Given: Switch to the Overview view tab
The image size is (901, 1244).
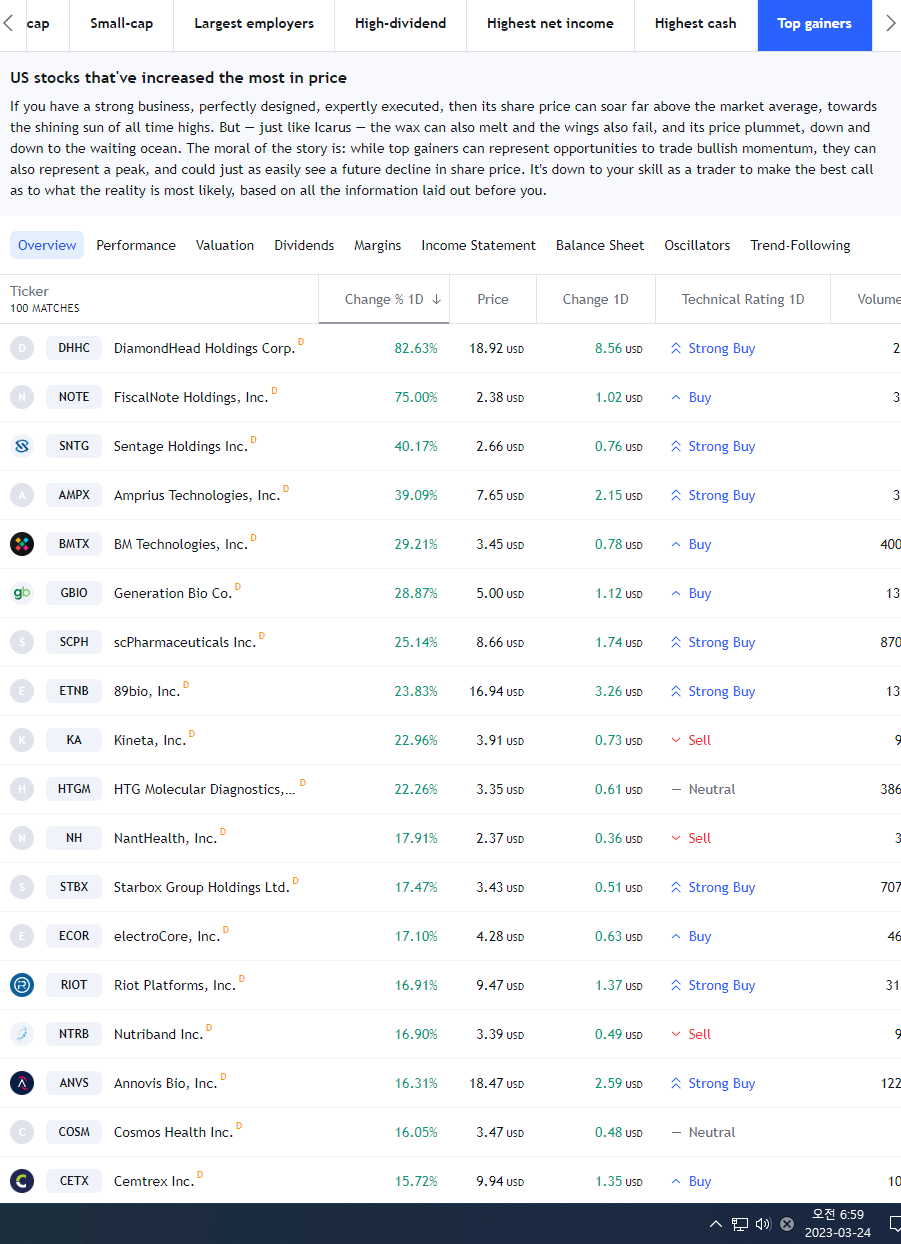Looking at the screenshot, I should [47, 245].
